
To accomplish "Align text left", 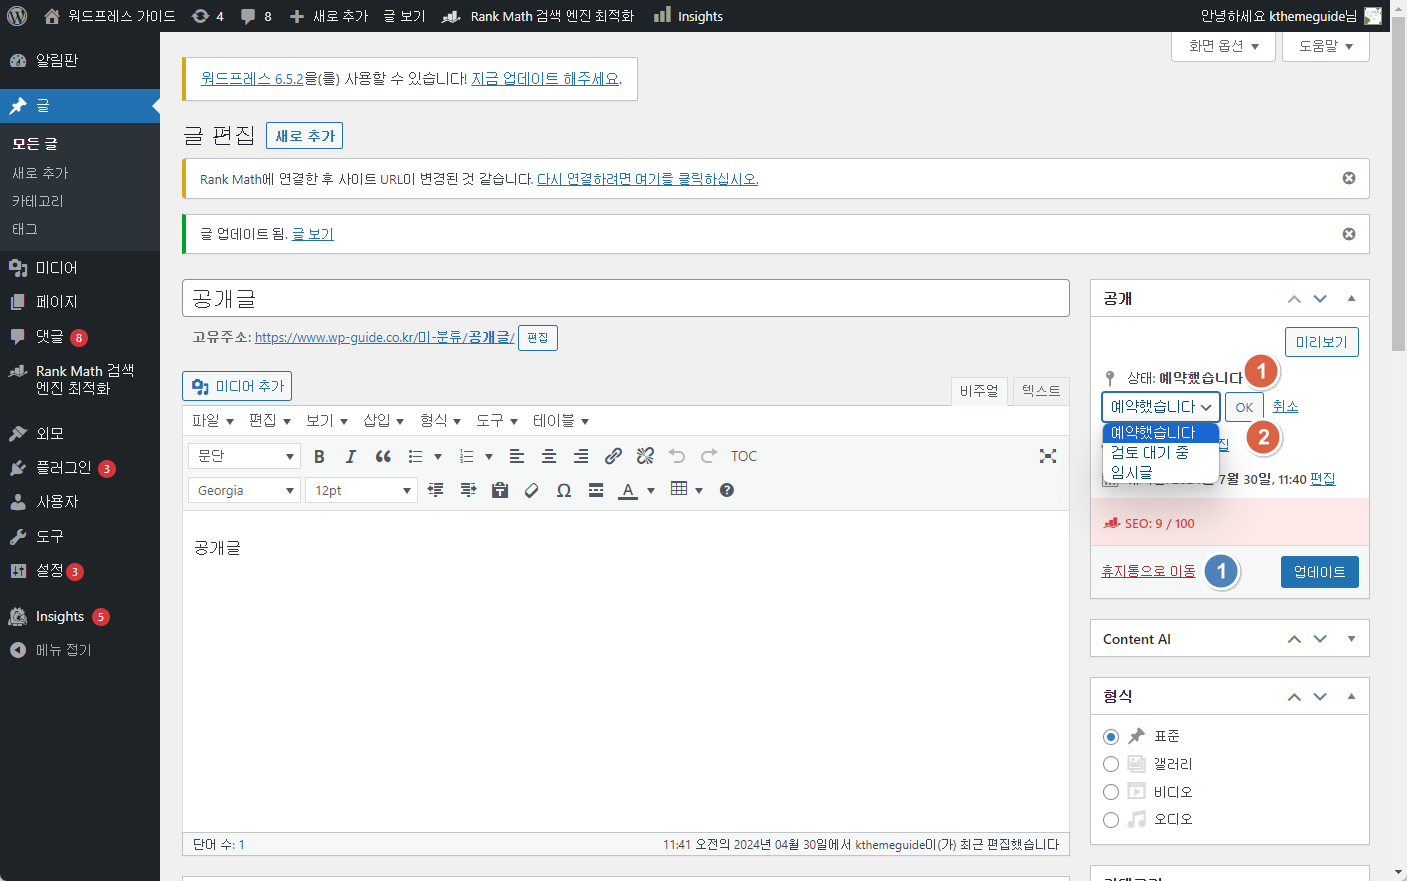I will tap(517, 456).
